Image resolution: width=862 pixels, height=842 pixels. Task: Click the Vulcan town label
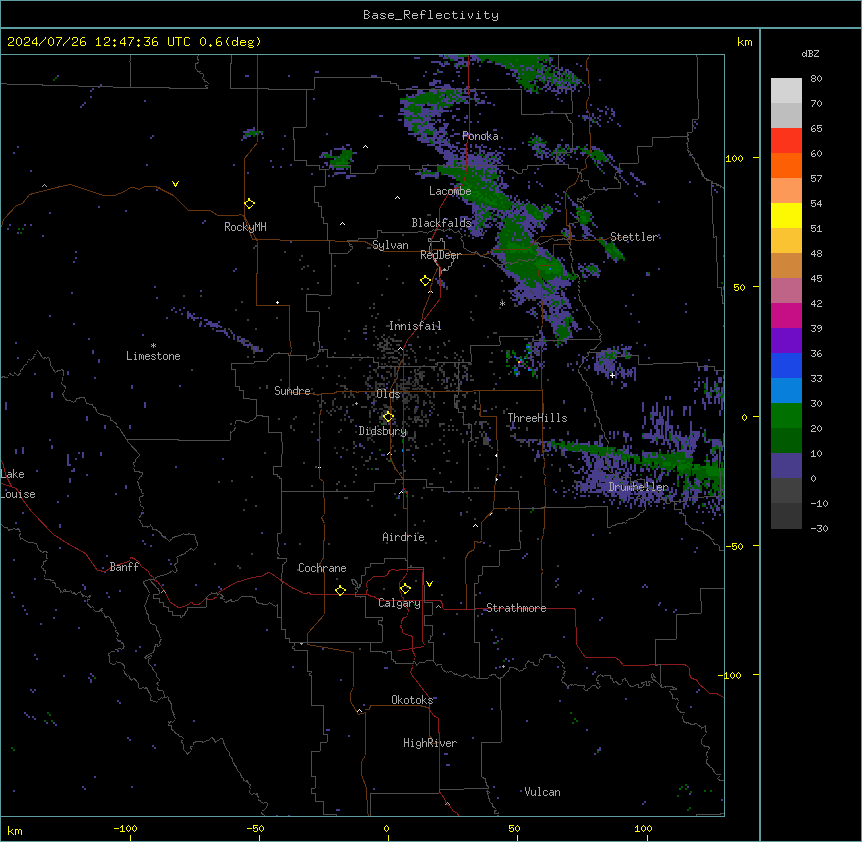click(543, 792)
